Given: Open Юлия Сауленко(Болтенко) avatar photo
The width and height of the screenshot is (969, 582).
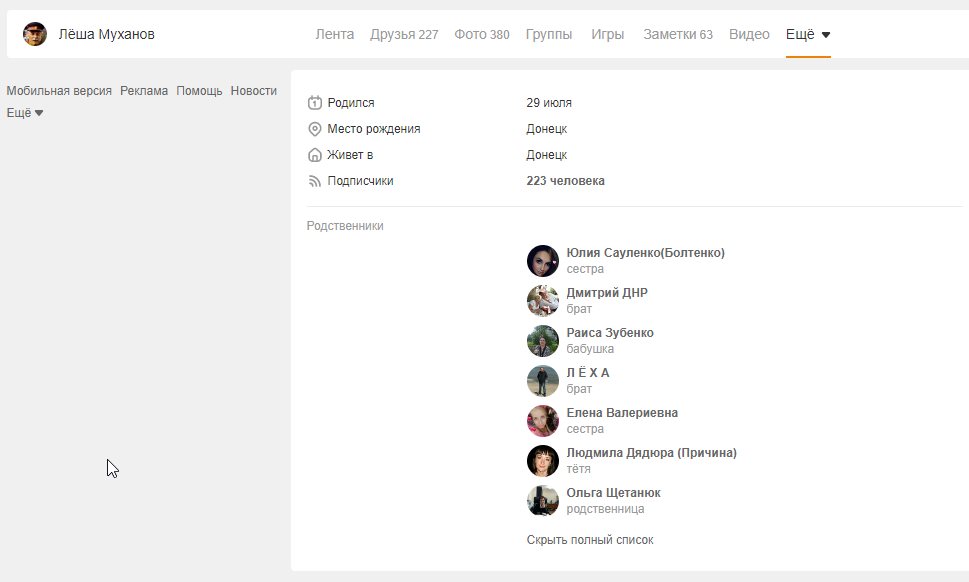Looking at the screenshot, I should [x=542, y=261].
